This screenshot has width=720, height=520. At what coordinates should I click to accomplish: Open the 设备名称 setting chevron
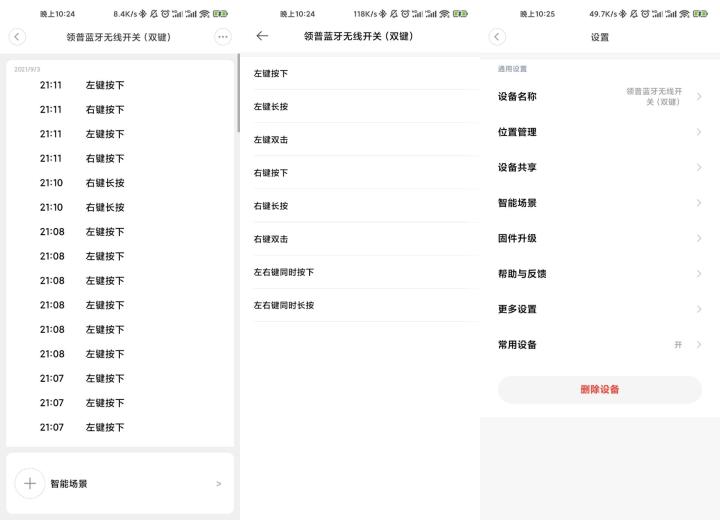point(699,97)
